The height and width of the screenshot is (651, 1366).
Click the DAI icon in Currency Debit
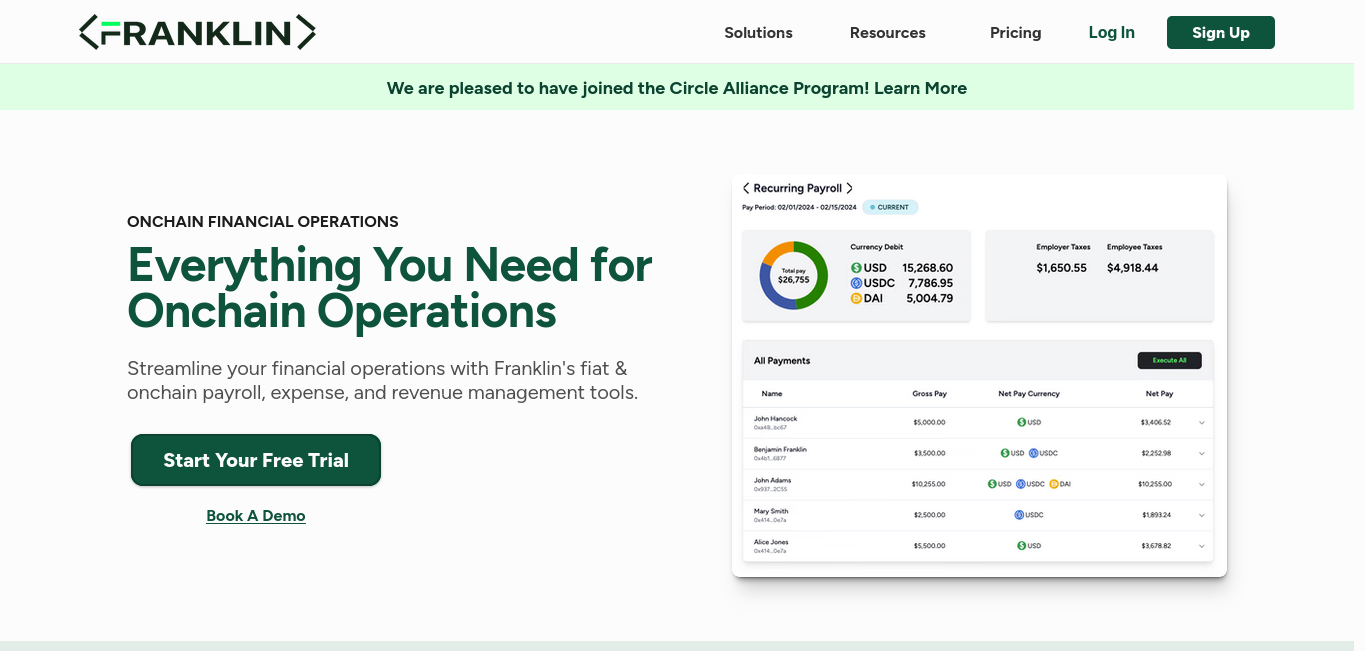[x=856, y=298]
